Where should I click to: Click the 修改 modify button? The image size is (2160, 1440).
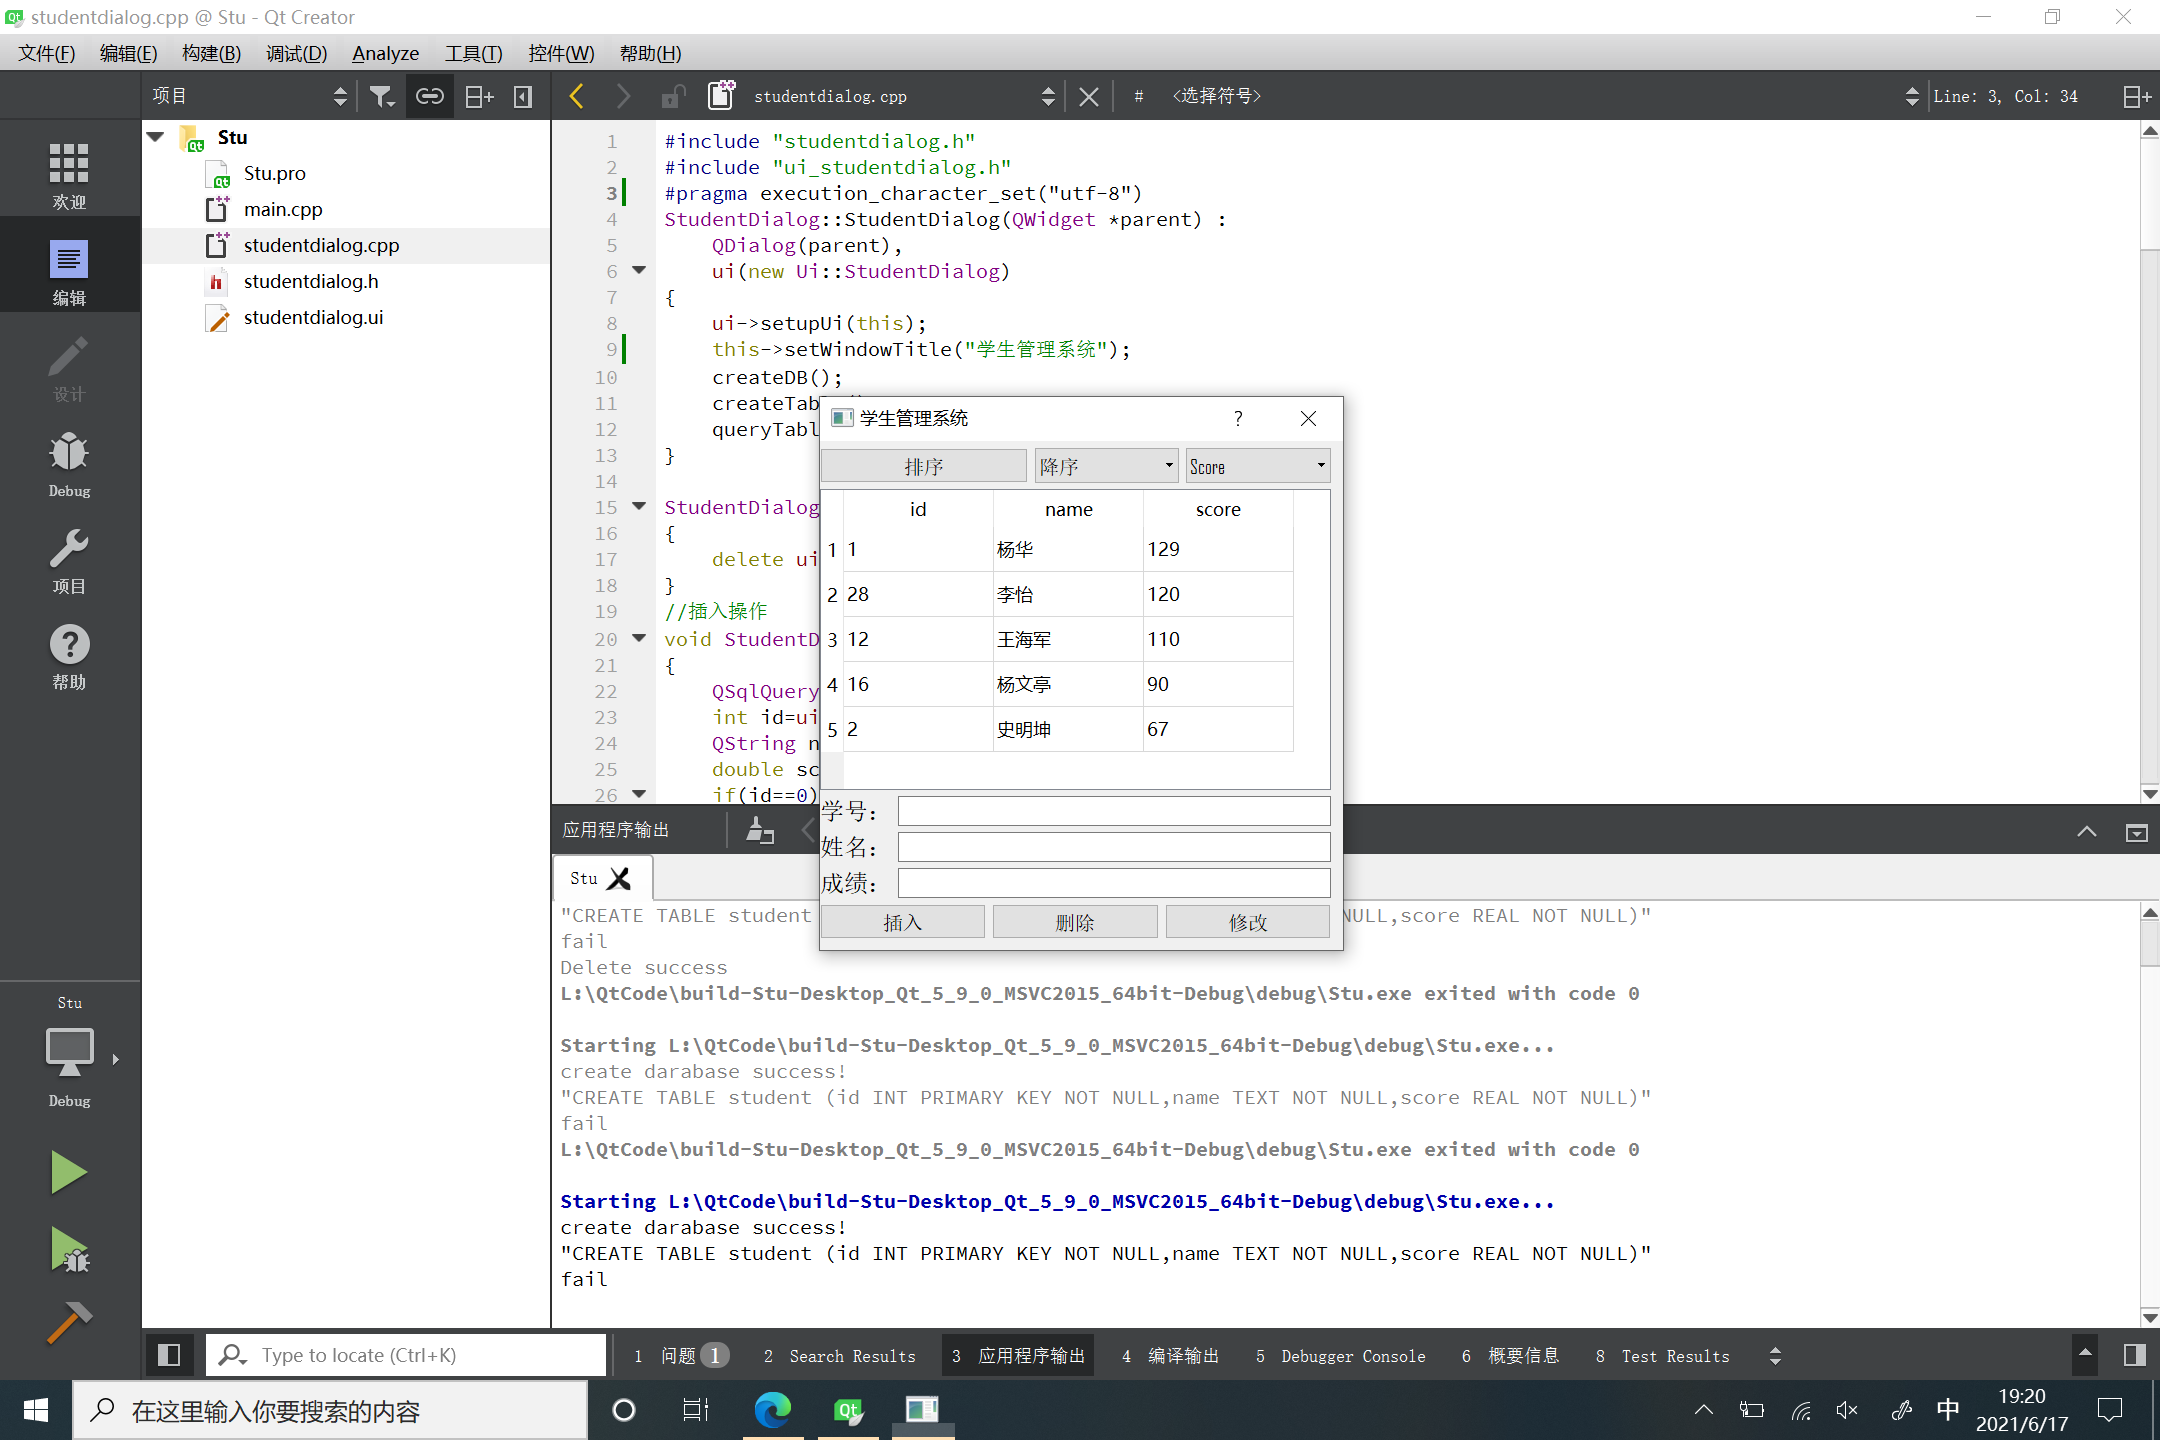(1248, 922)
